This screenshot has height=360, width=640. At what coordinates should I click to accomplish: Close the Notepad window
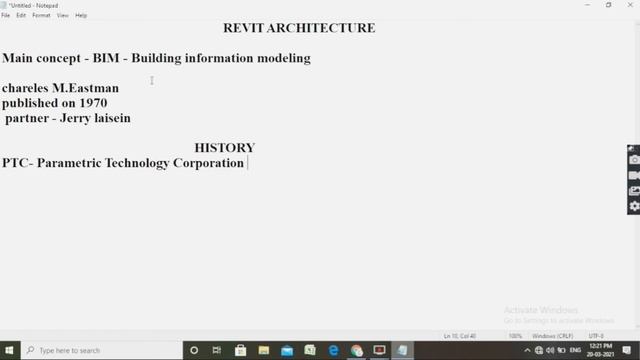coord(630,5)
